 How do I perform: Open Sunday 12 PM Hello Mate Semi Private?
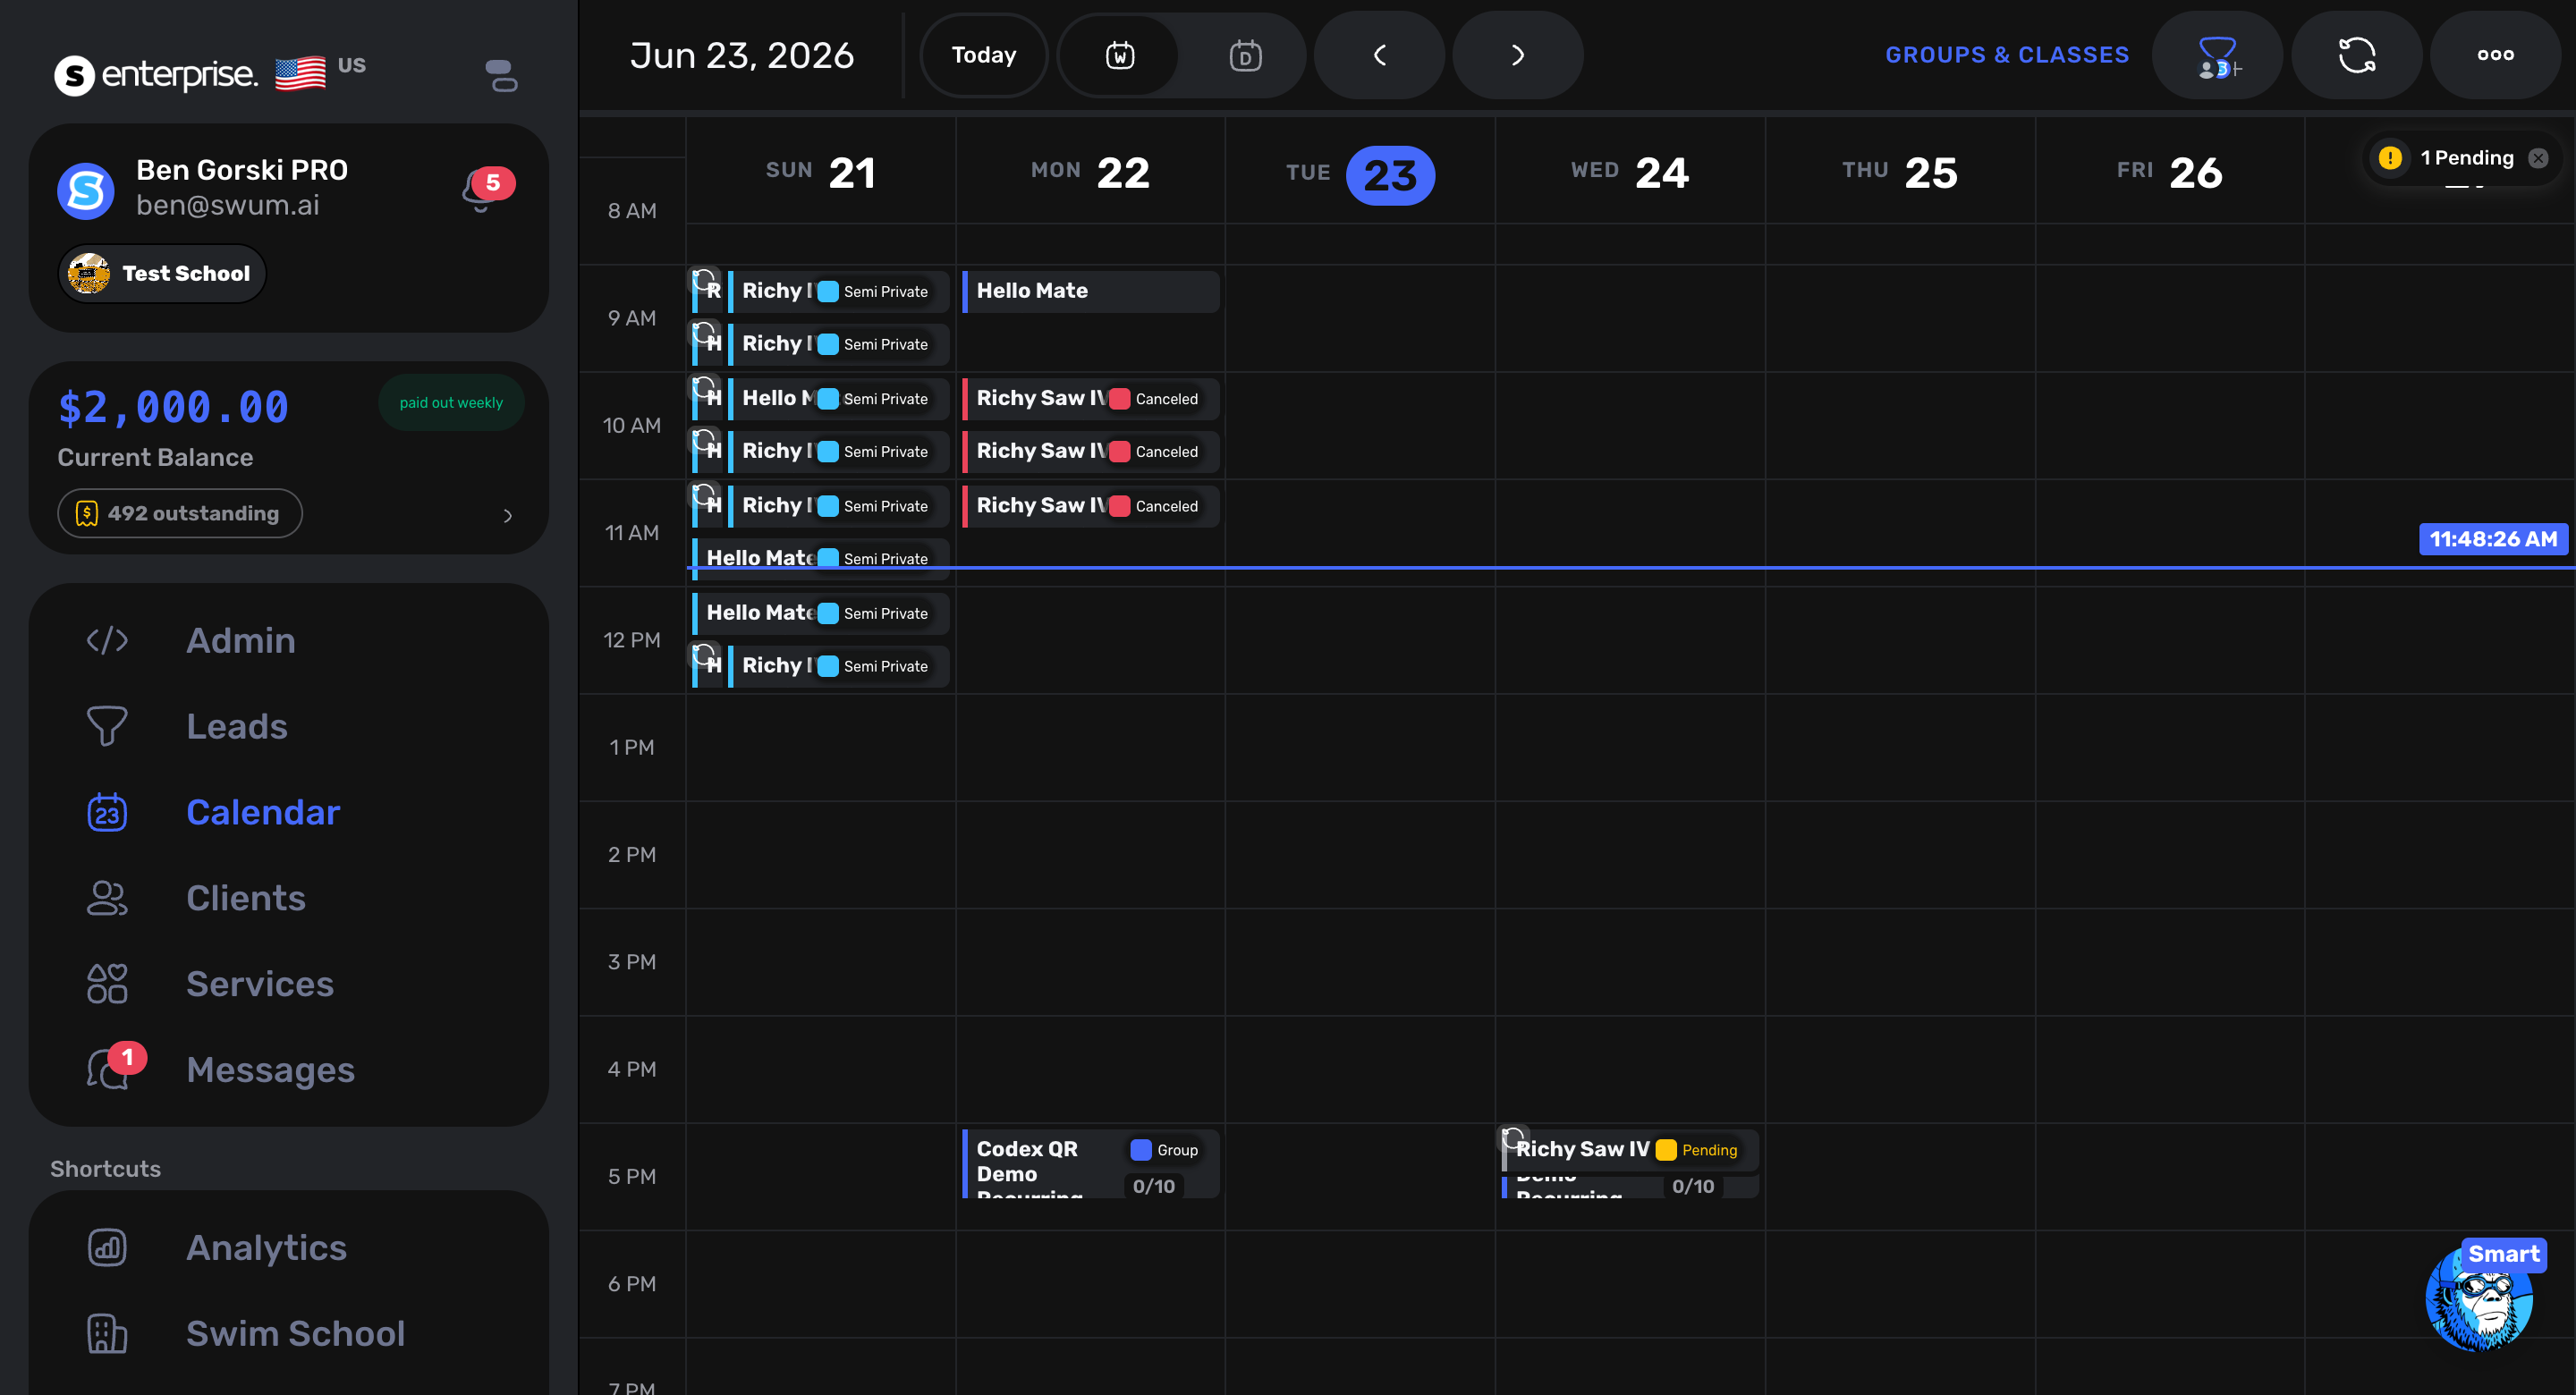click(820, 613)
